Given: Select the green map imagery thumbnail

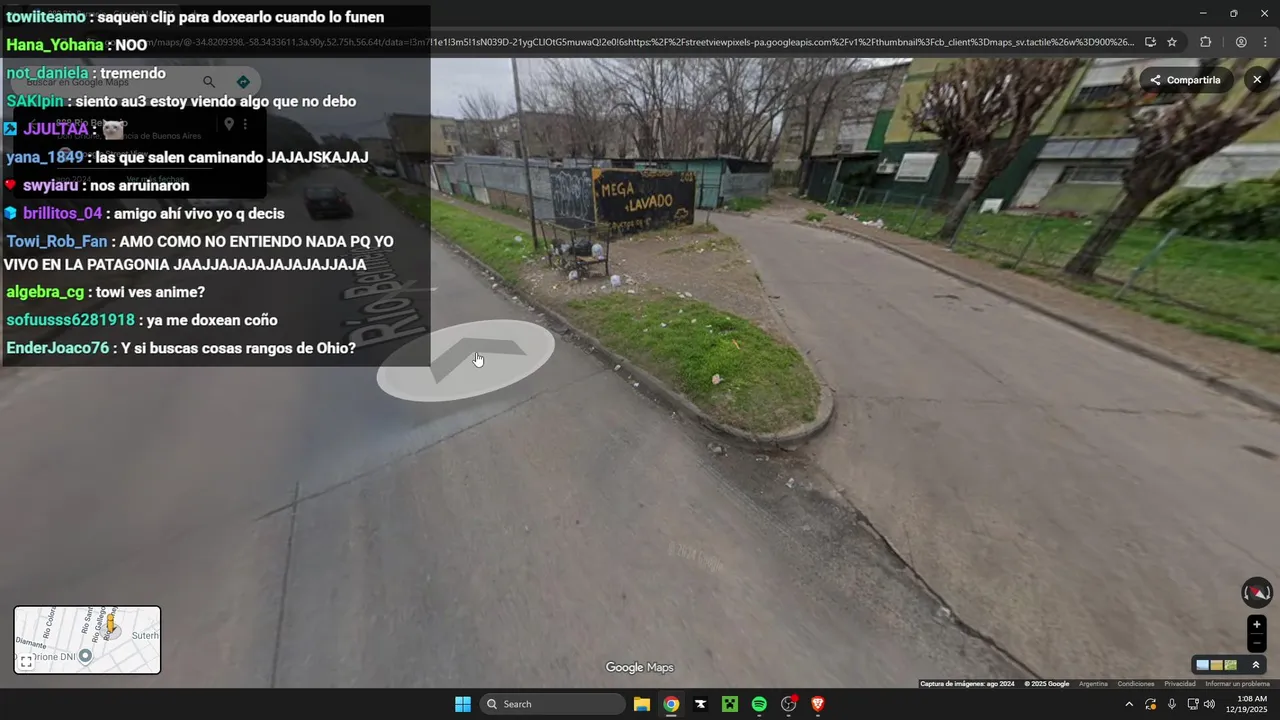Looking at the screenshot, I should point(1230,665).
